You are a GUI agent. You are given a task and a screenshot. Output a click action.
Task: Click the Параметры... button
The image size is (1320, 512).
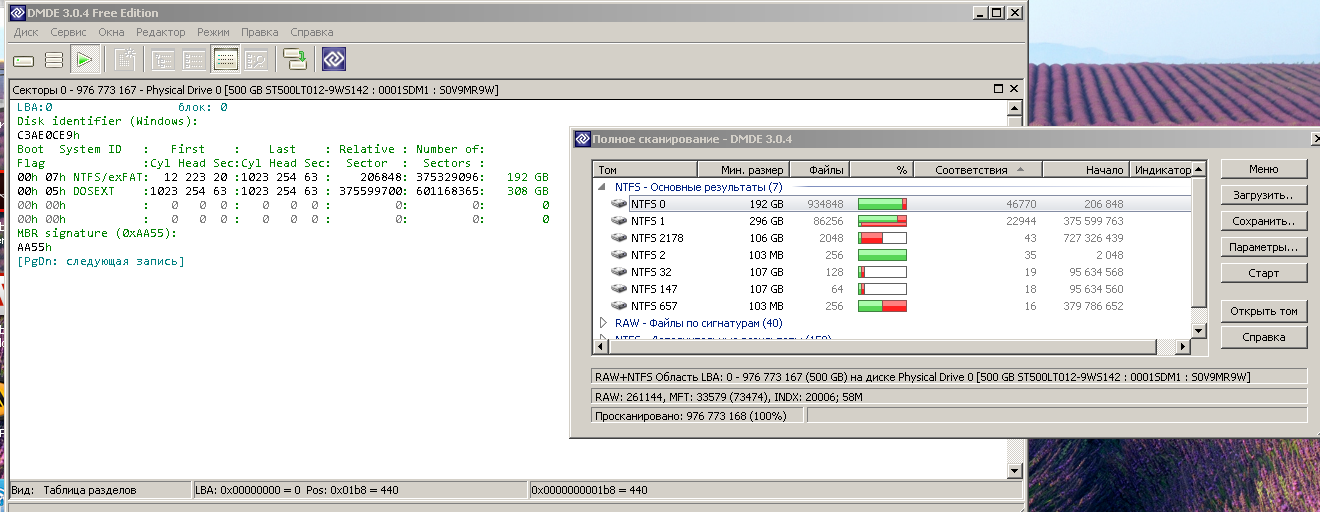(x=1263, y=247)
